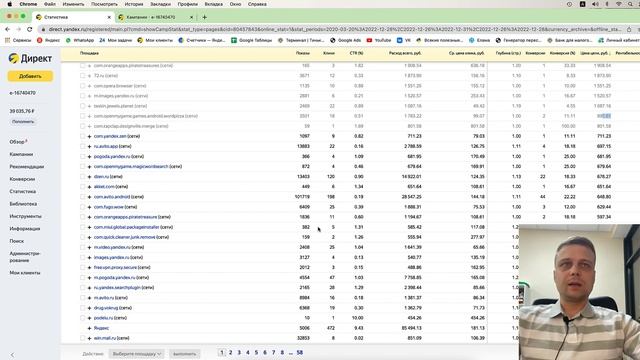Viewport: 640px width, 360px height.
Task: Expand the m.avito.ru row plus
Action: (89, 298)
